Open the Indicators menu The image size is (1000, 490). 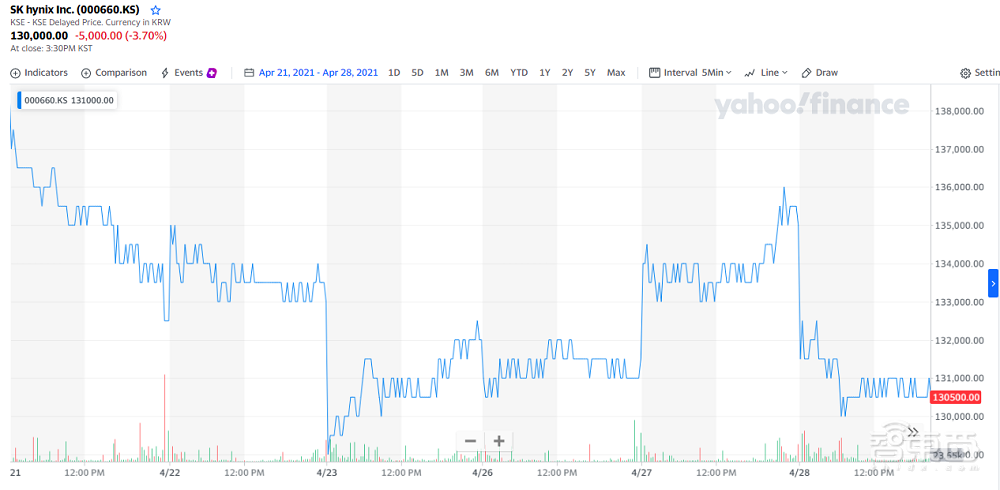39,73
